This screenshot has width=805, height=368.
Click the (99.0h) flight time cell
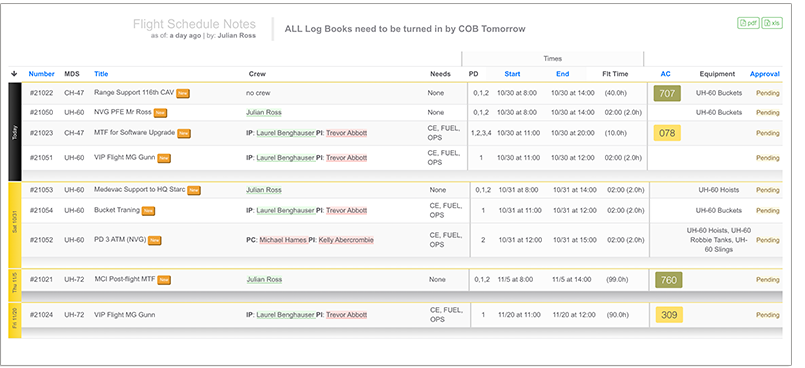click(618, 280)
